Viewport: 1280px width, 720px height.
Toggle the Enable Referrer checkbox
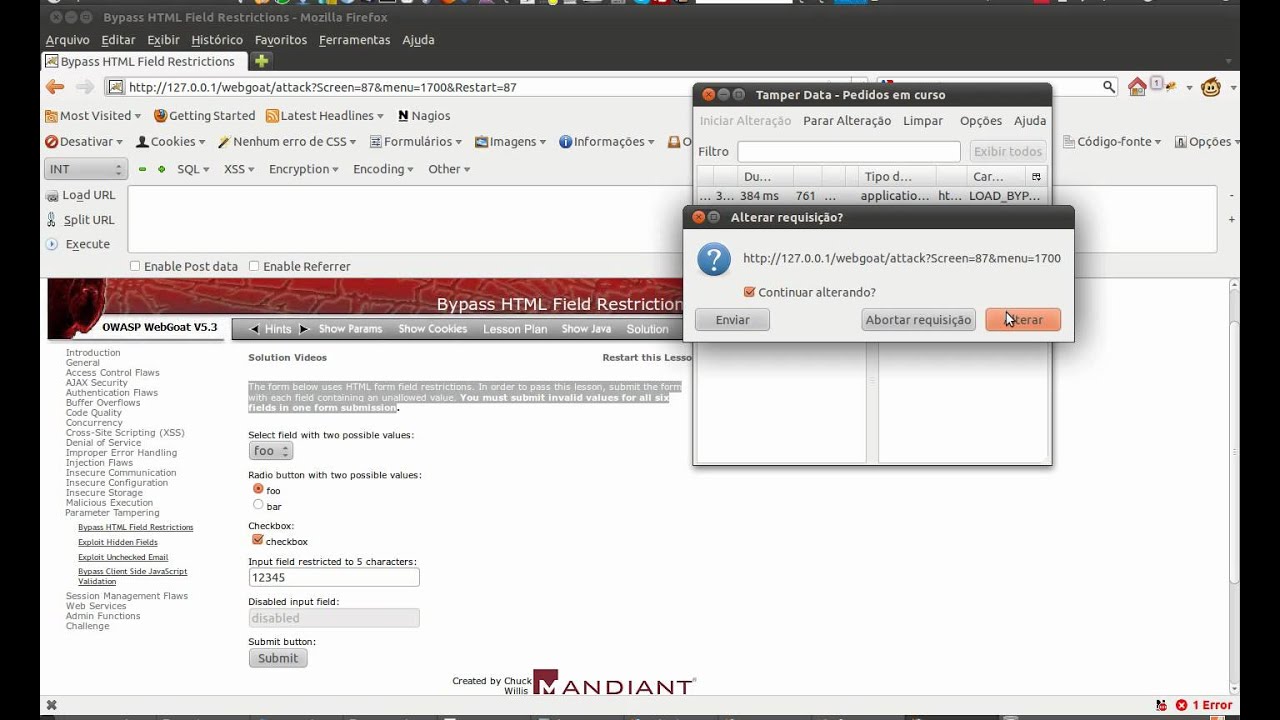254,266
